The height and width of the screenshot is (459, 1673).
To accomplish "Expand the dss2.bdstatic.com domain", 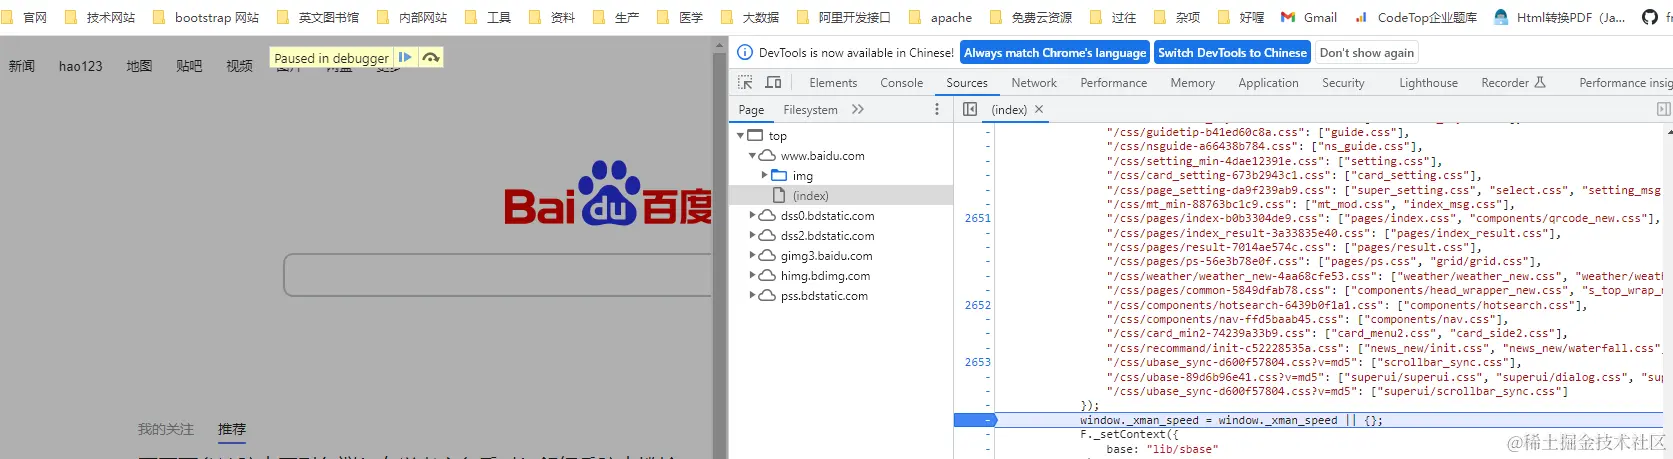I will click(x=753, y=235).
